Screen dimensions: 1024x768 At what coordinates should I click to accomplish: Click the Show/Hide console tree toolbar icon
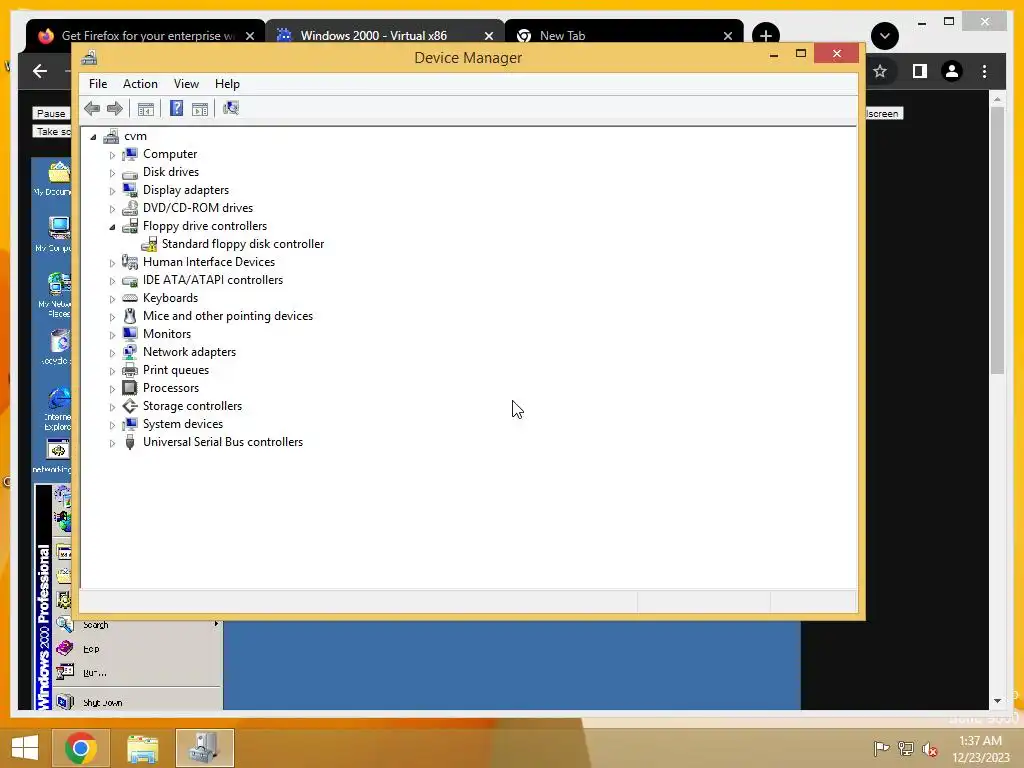coord(146,109)
